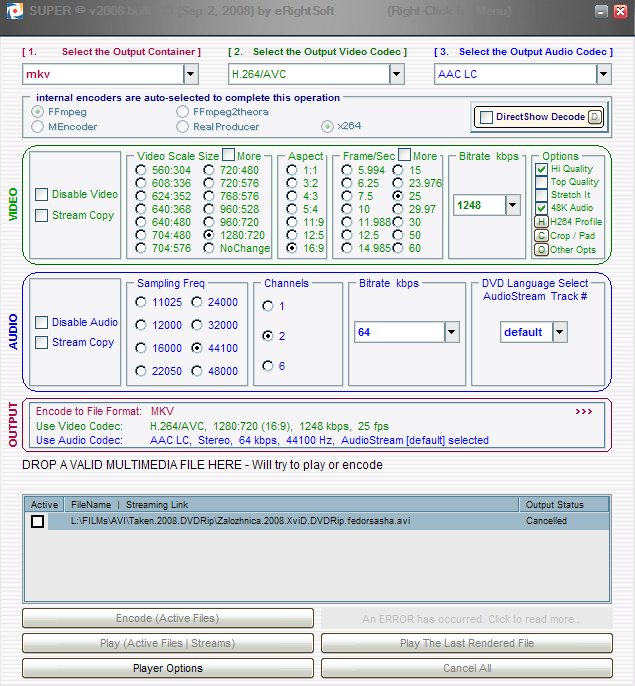
Task: Choose 2 audio channels
Action: click(x=268, y=336)
